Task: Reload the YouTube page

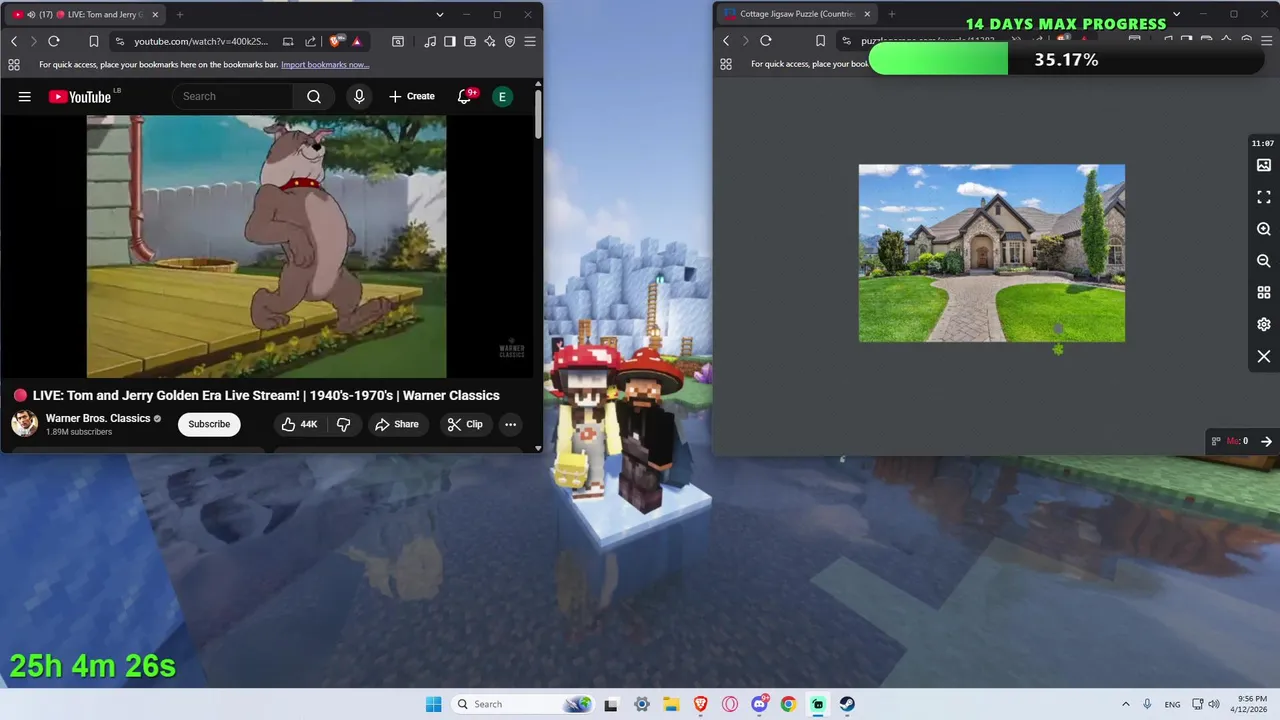Action: (x=54, y=41)
